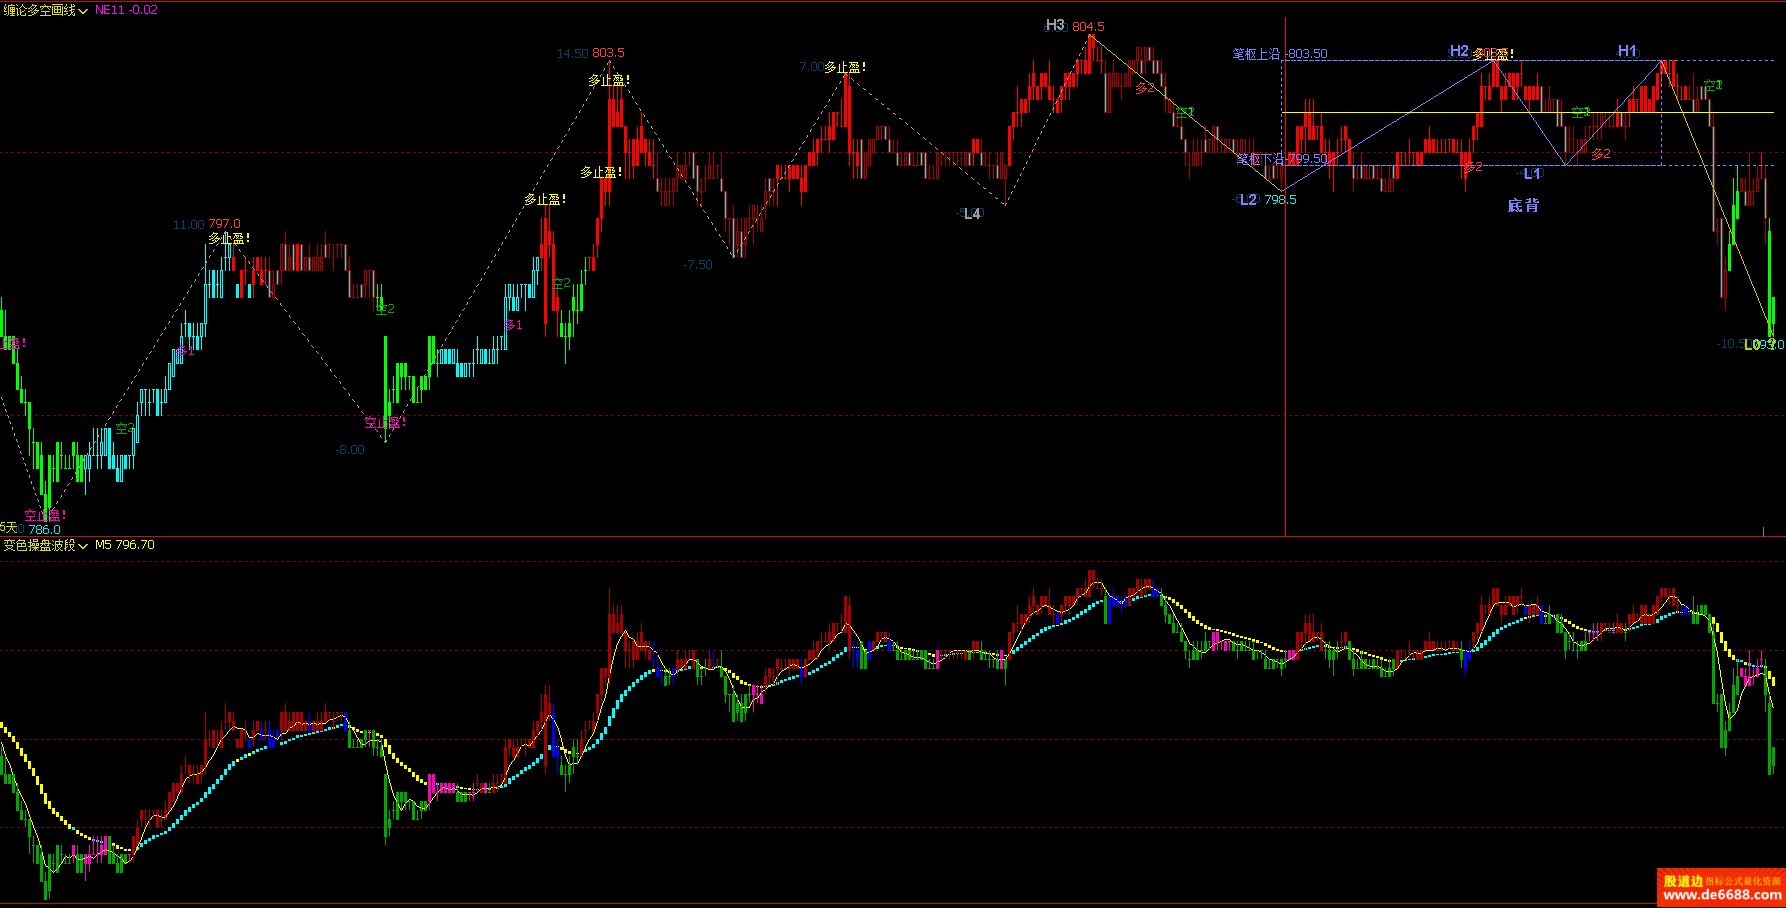The image size is (1786, 908).
Task: Select the L4 trough marker
Action: [x=971, y=213]
